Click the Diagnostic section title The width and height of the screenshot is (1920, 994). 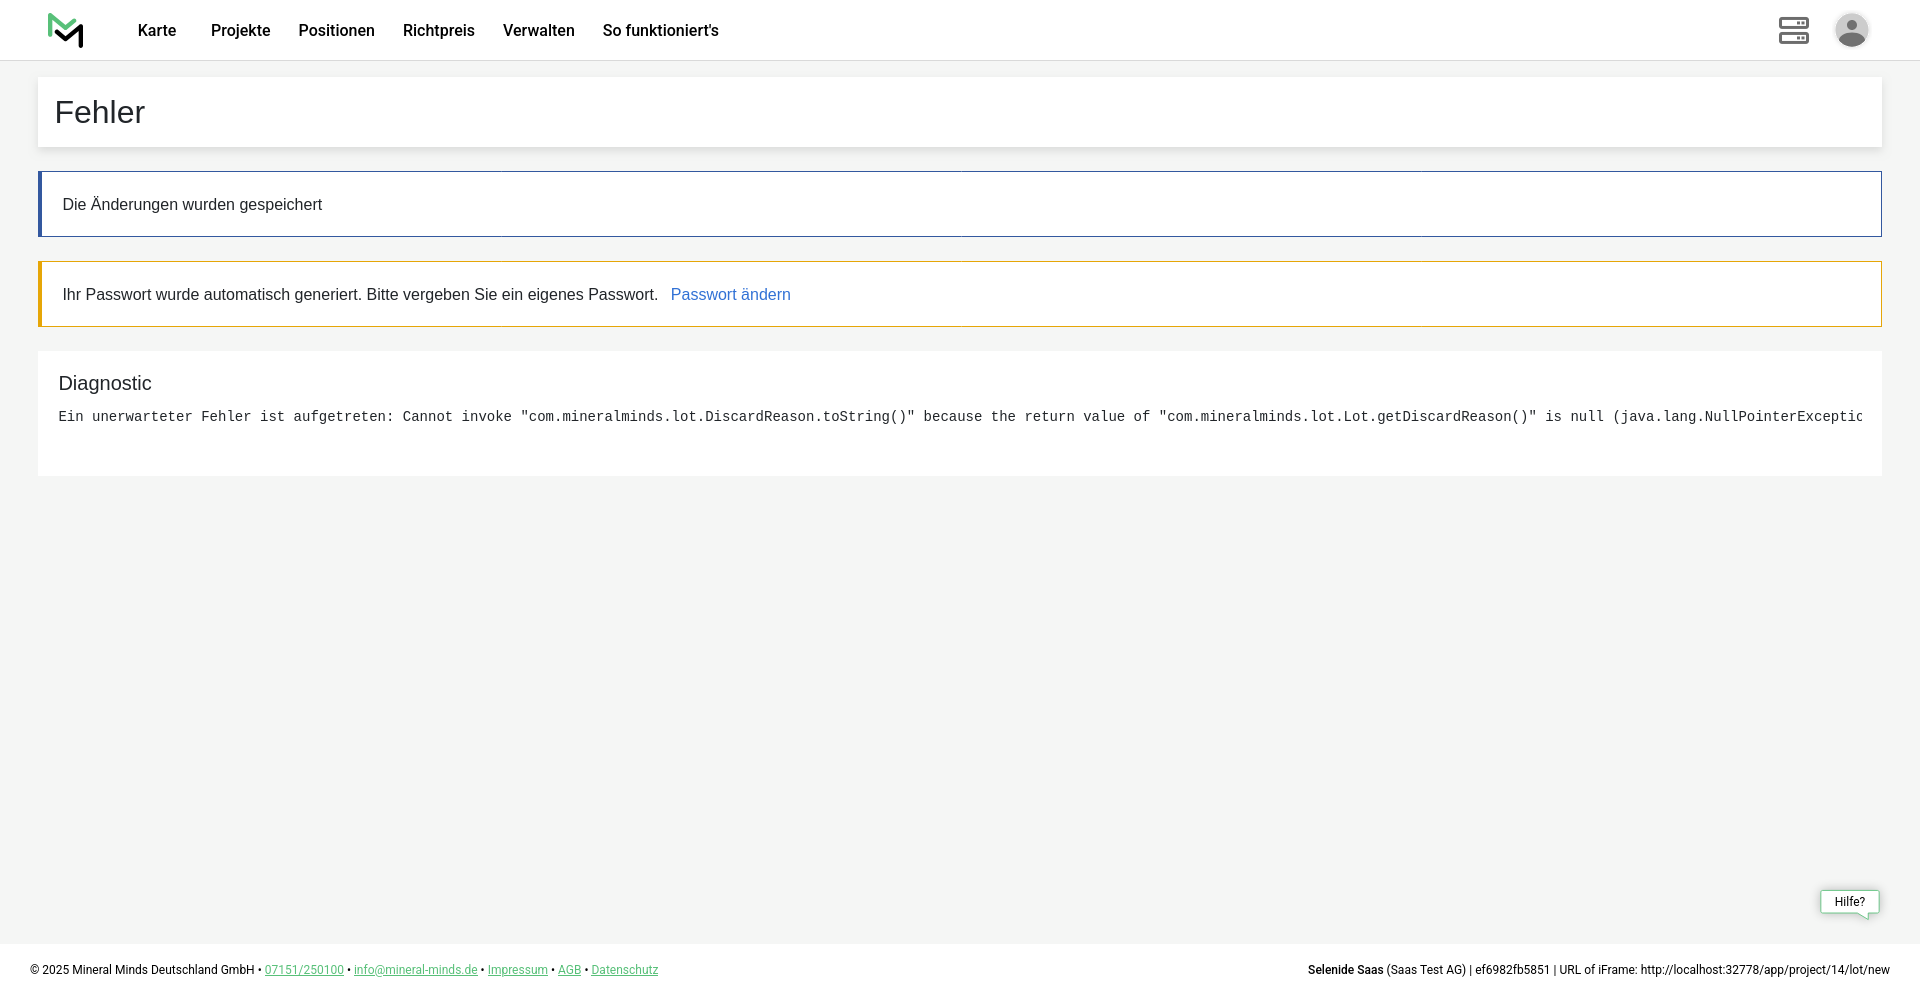coord(105,384)
